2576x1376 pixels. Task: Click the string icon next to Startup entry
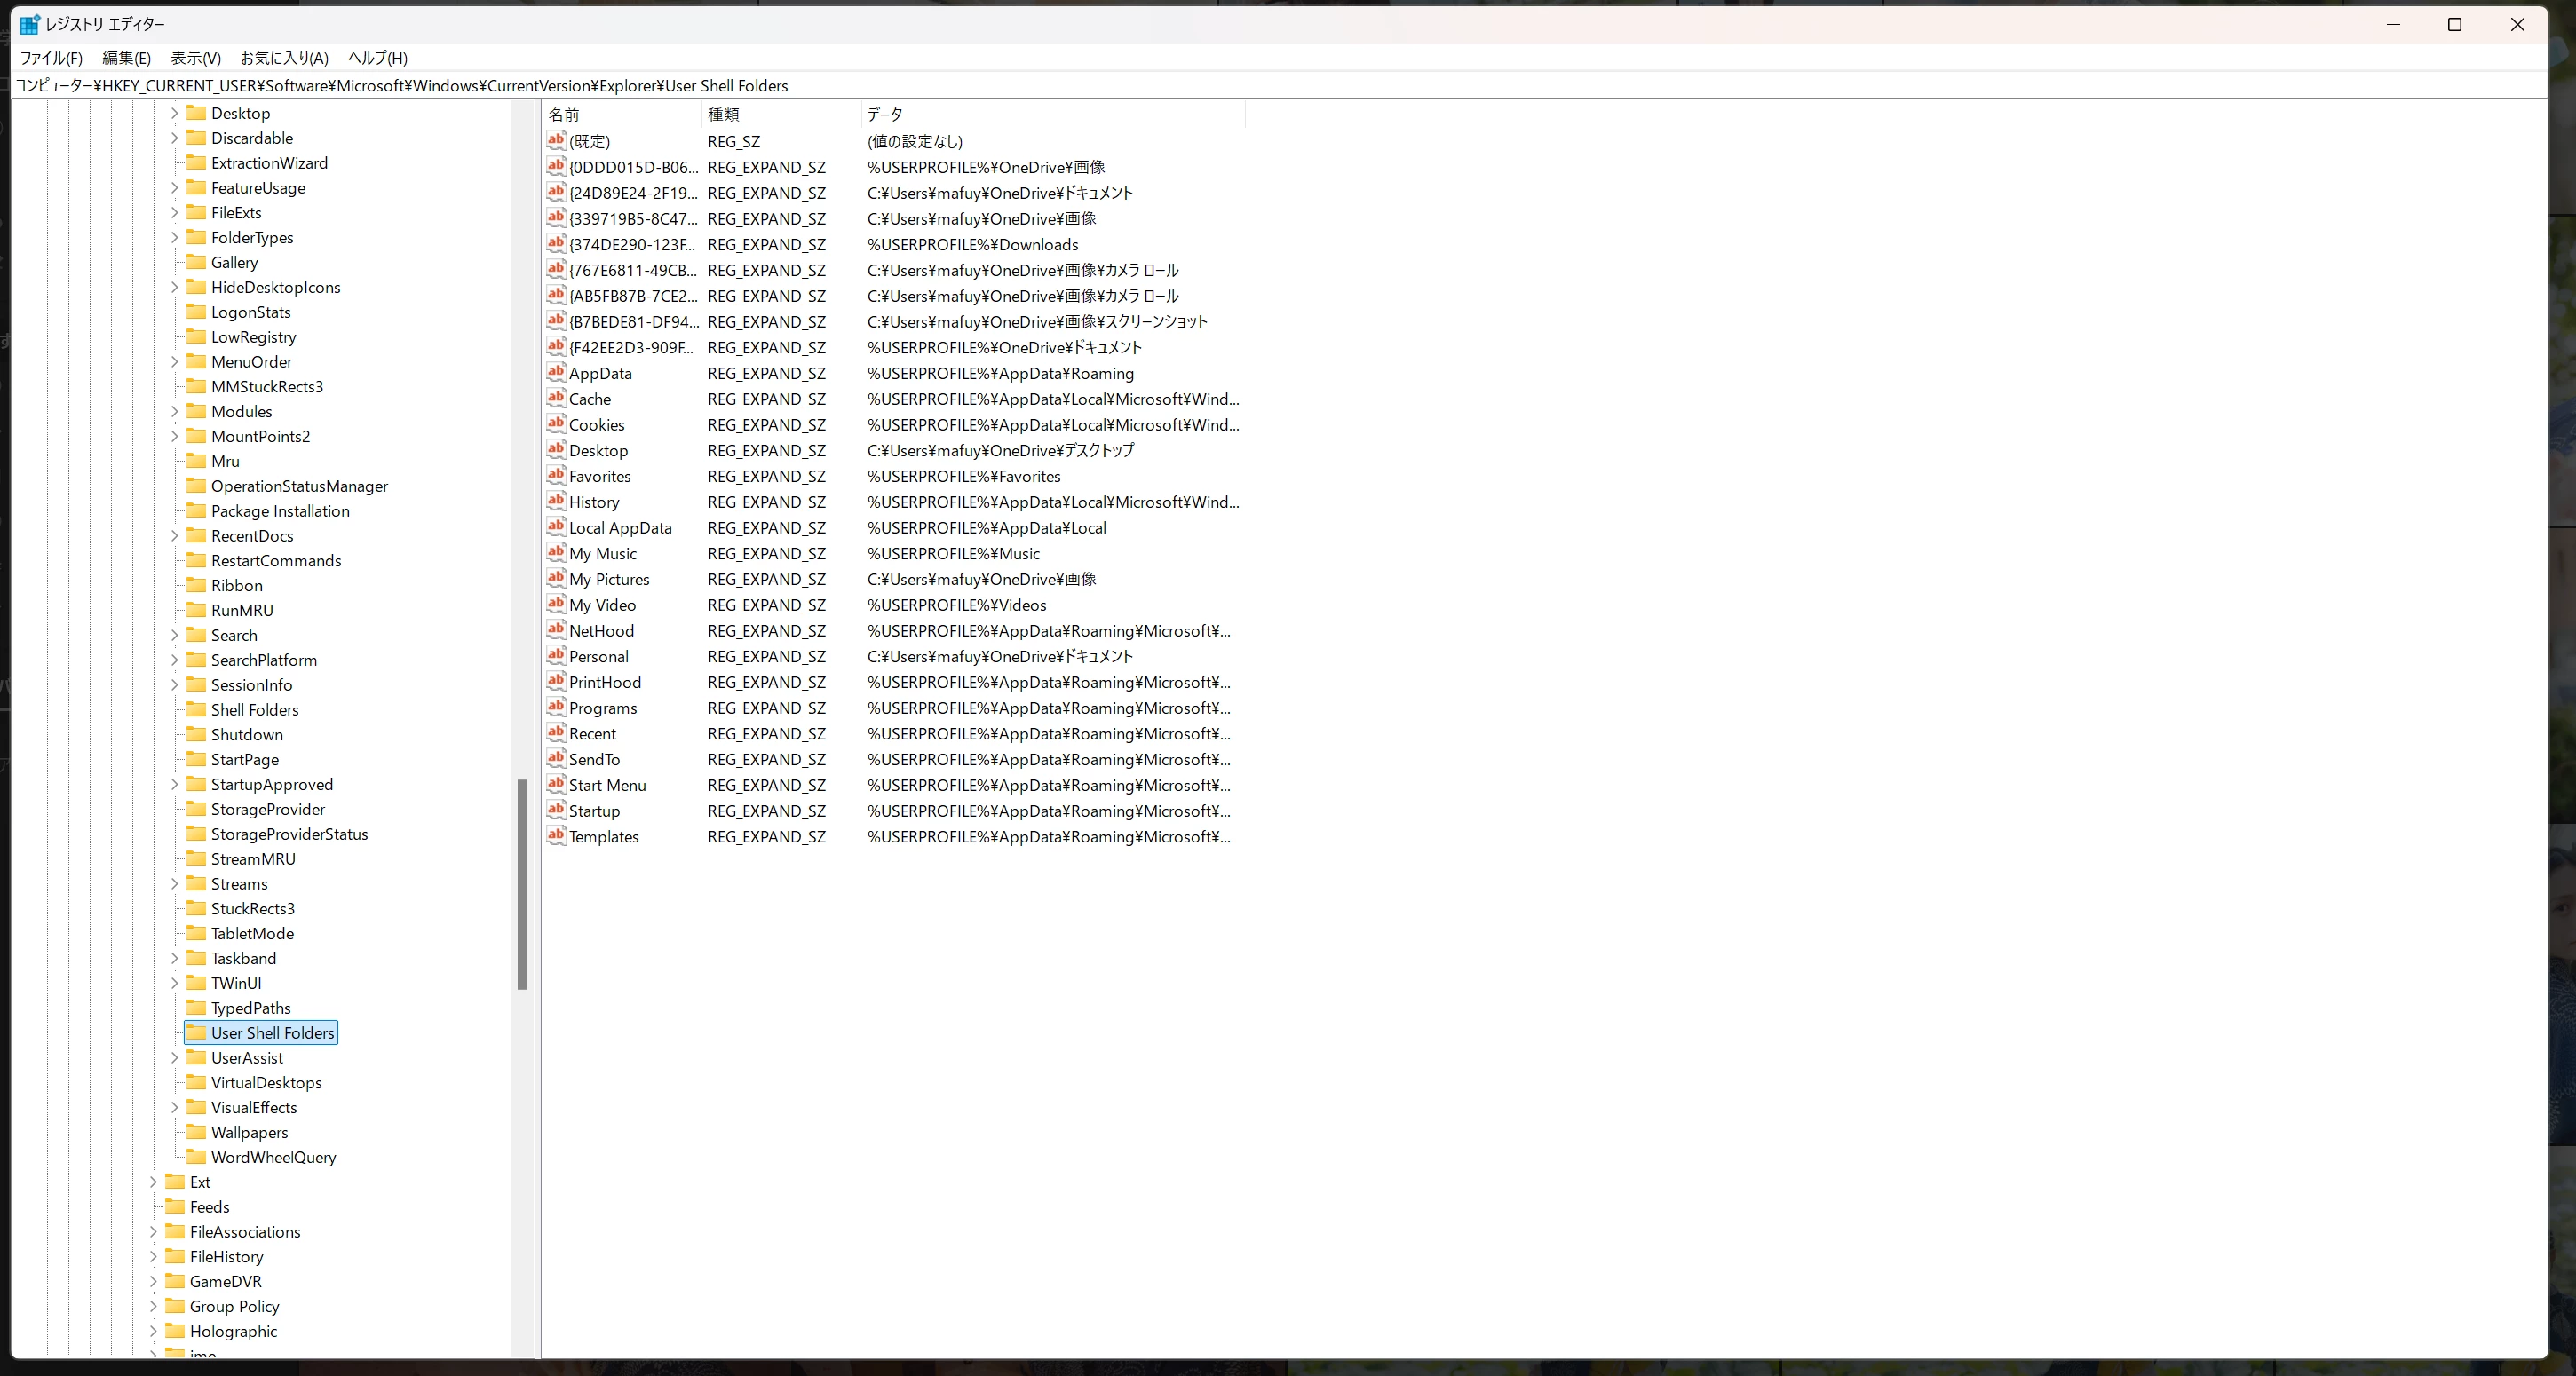click(x=556, y=811)
